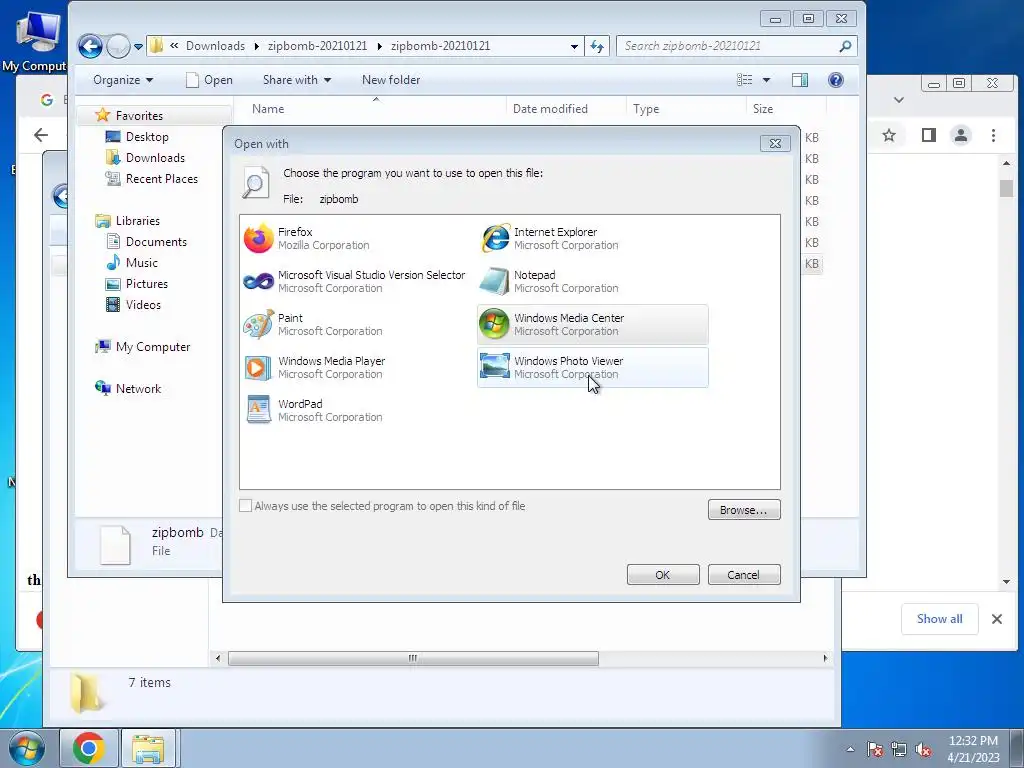Select Libraries in the navigation pane
Screen dimensions: 1024x768
[137, 221]
